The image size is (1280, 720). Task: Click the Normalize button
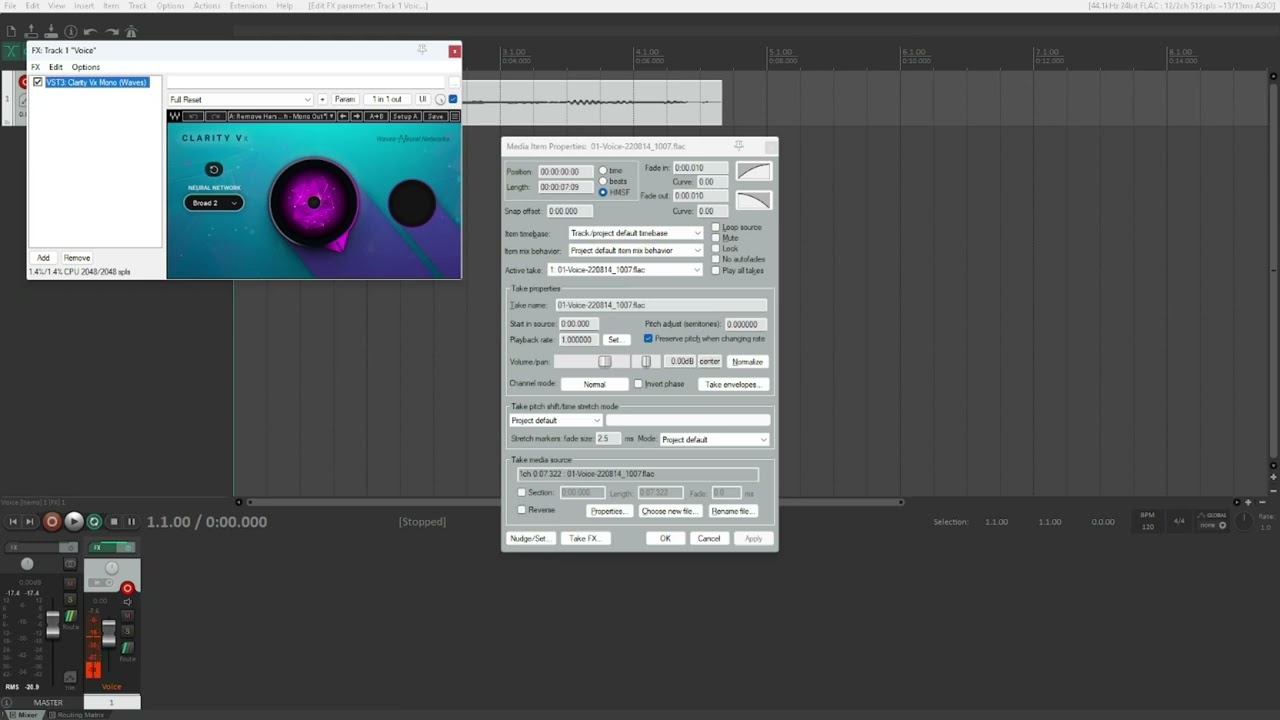747,361
